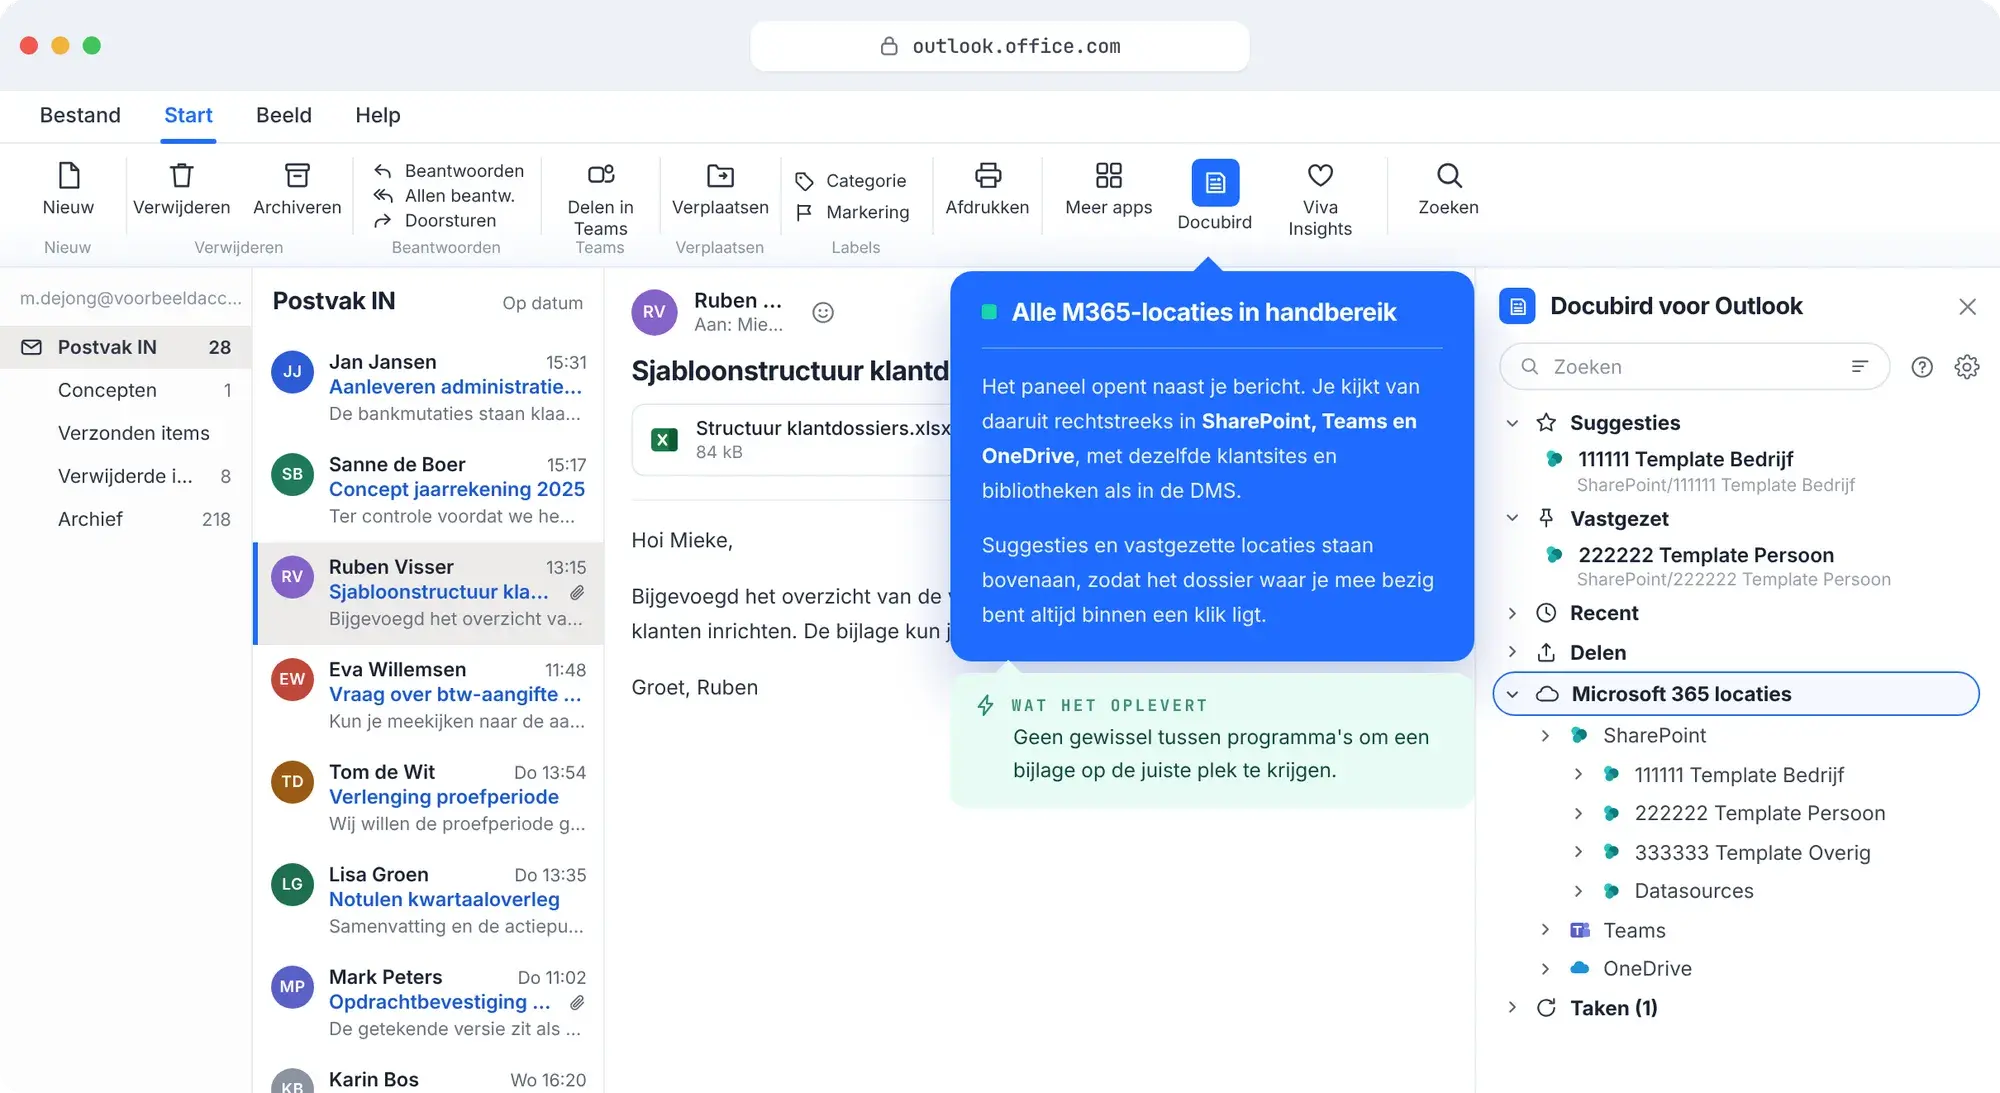Open the Archief folder

(126, 519)
